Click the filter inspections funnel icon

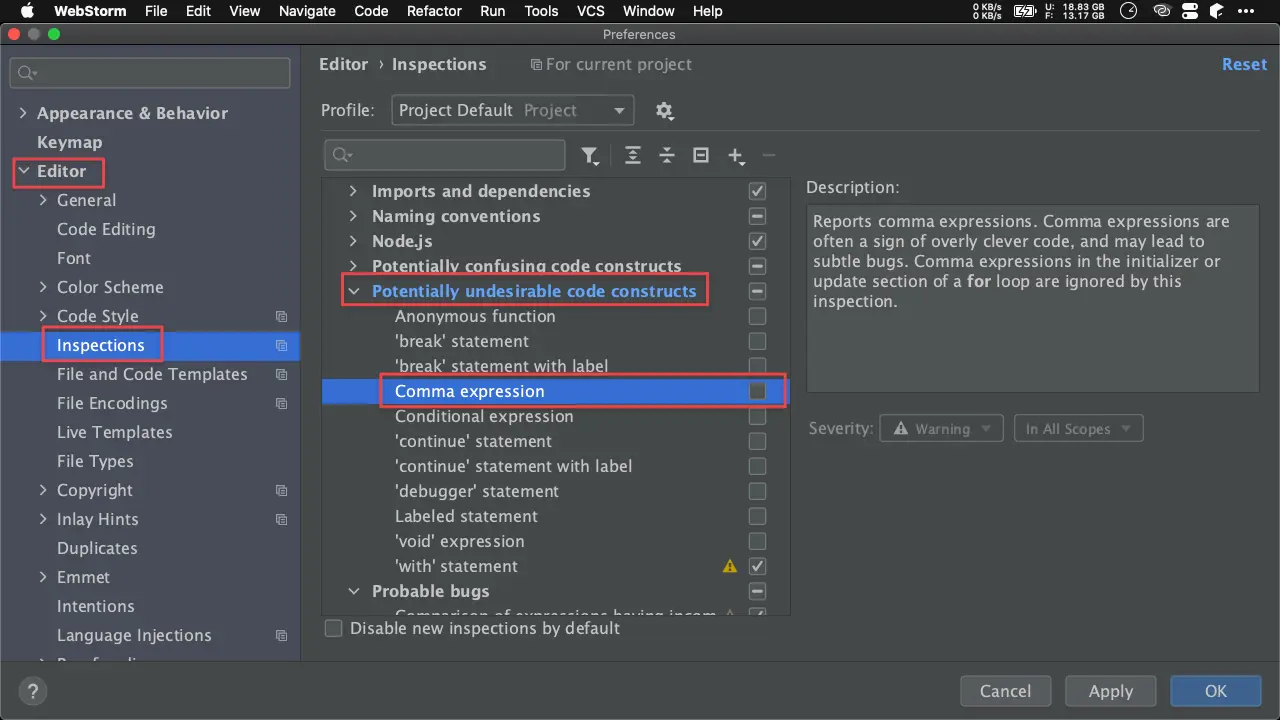point(590,156)
